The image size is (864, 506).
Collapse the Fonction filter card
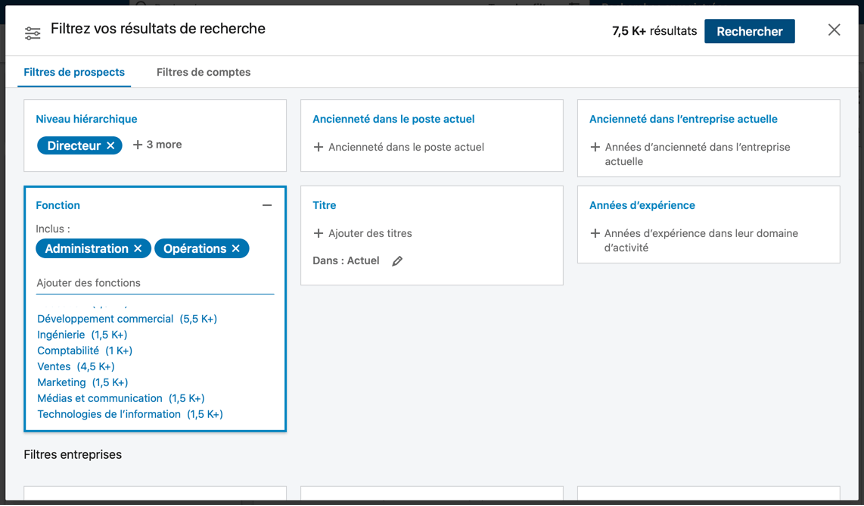click(x=267, y=205)
